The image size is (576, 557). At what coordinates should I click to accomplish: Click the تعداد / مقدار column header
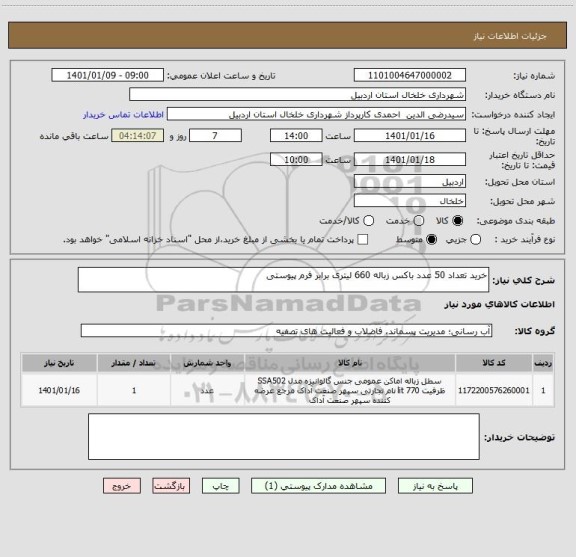pos(134,363)
